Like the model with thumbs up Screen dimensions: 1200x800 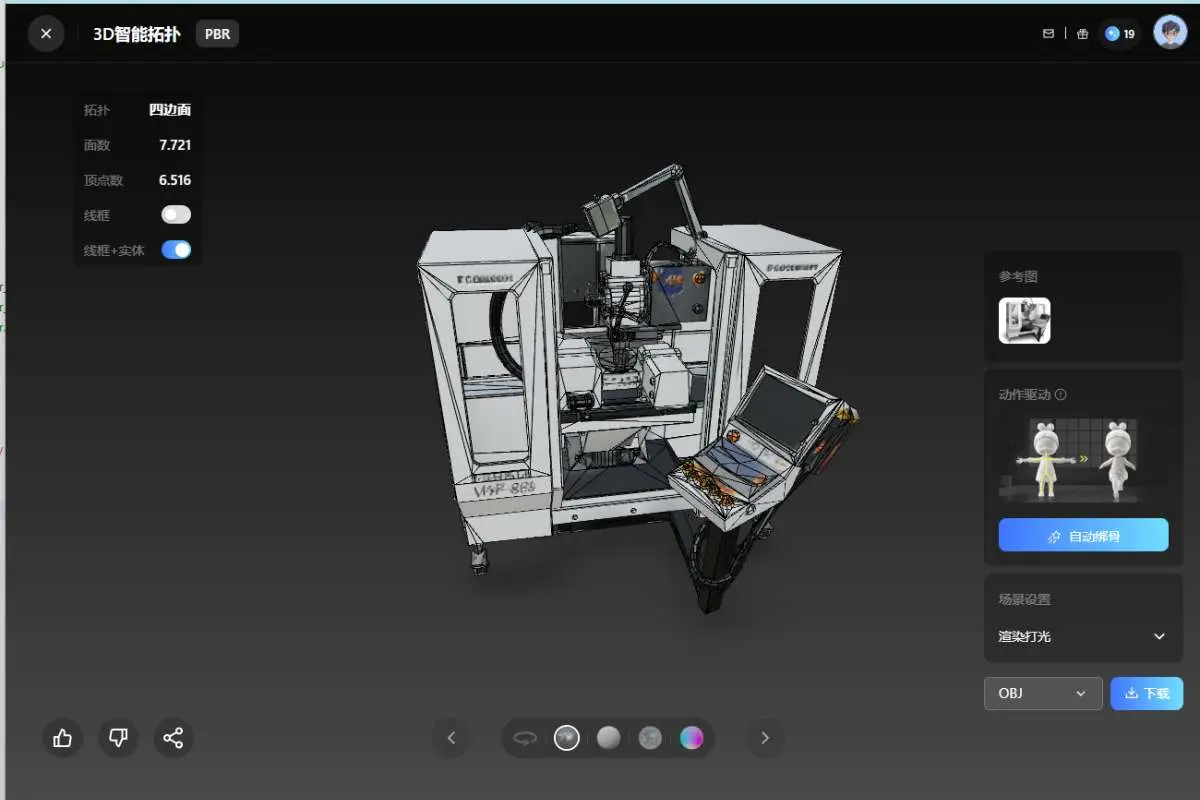coord(63,738)
